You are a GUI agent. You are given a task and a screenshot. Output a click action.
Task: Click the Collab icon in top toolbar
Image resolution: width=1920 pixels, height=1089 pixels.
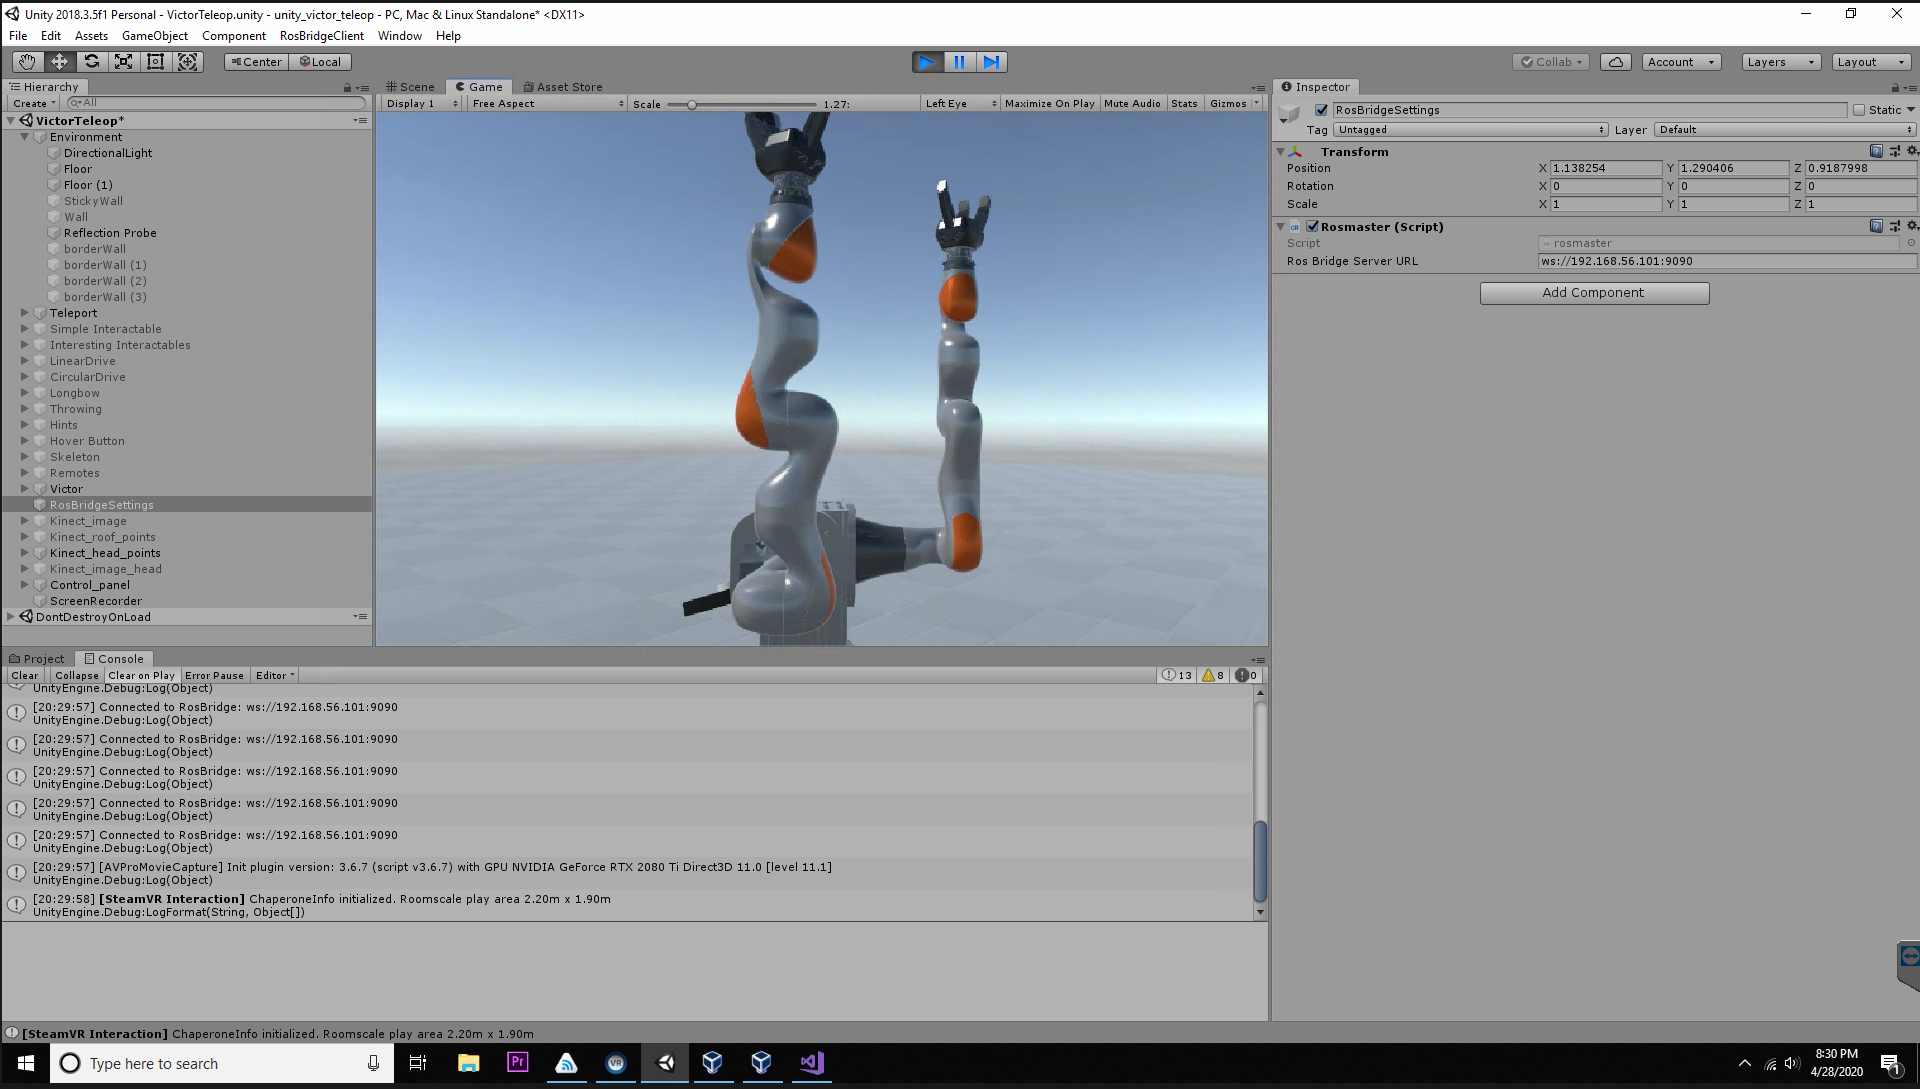click(1552, 61)
